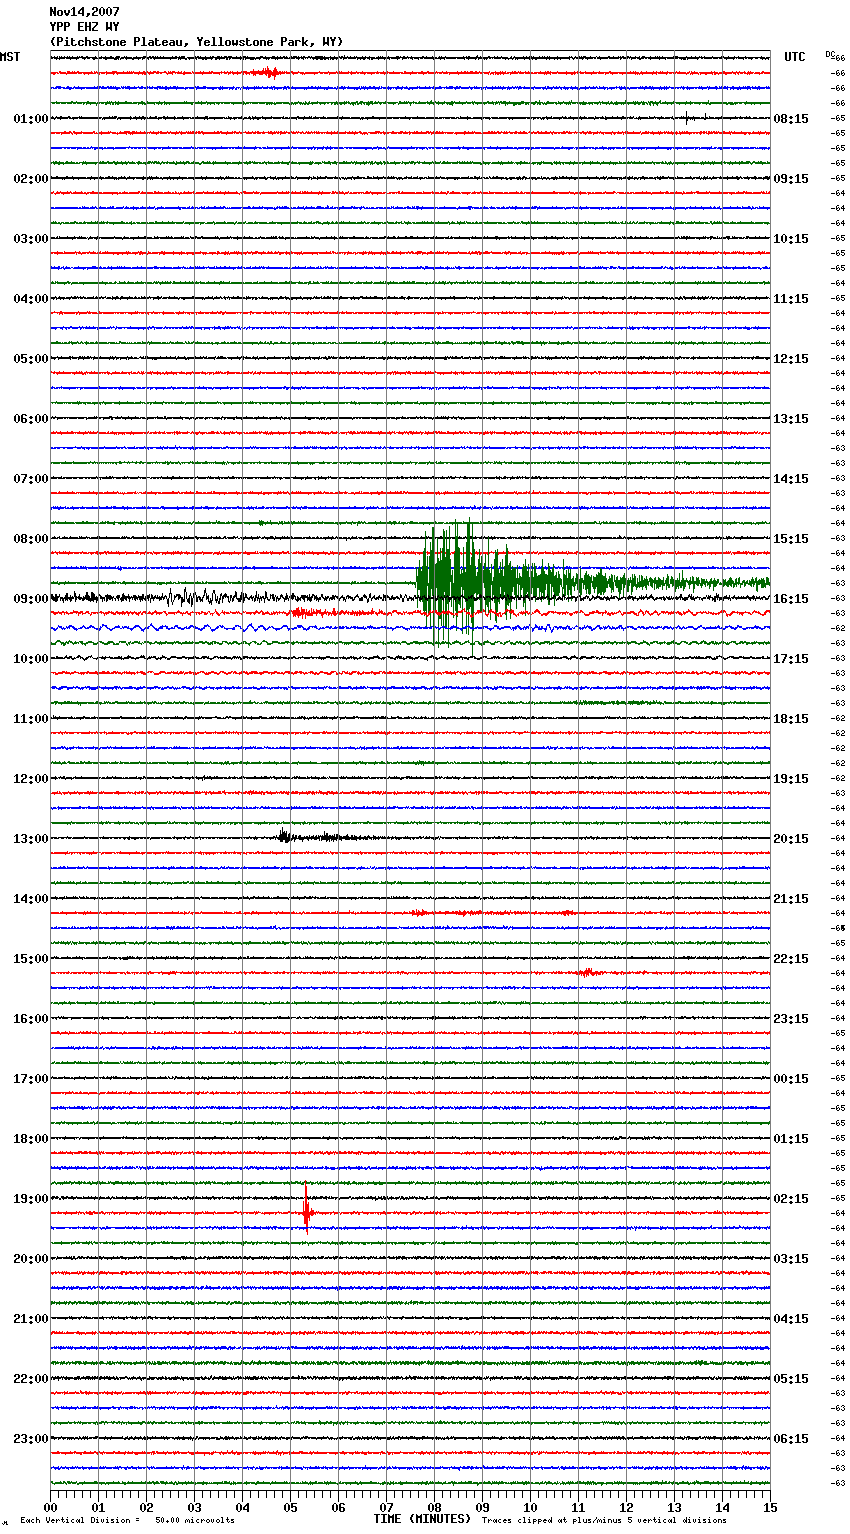The height and width of the screenshot is (1534, 850).
Task: Select the 08:00 MST time label
Action: (31, 539)
